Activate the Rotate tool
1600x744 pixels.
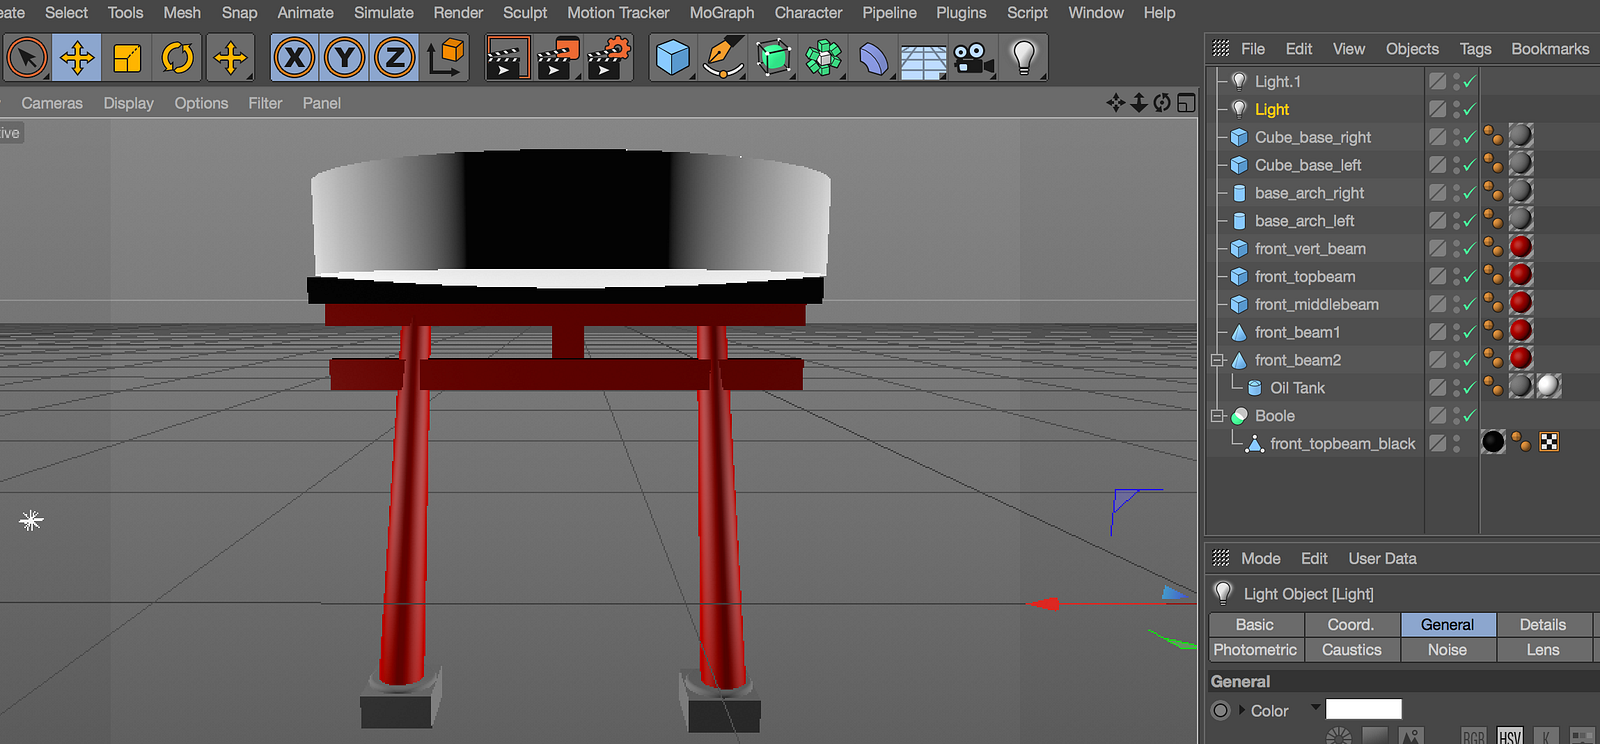point(177,58)
